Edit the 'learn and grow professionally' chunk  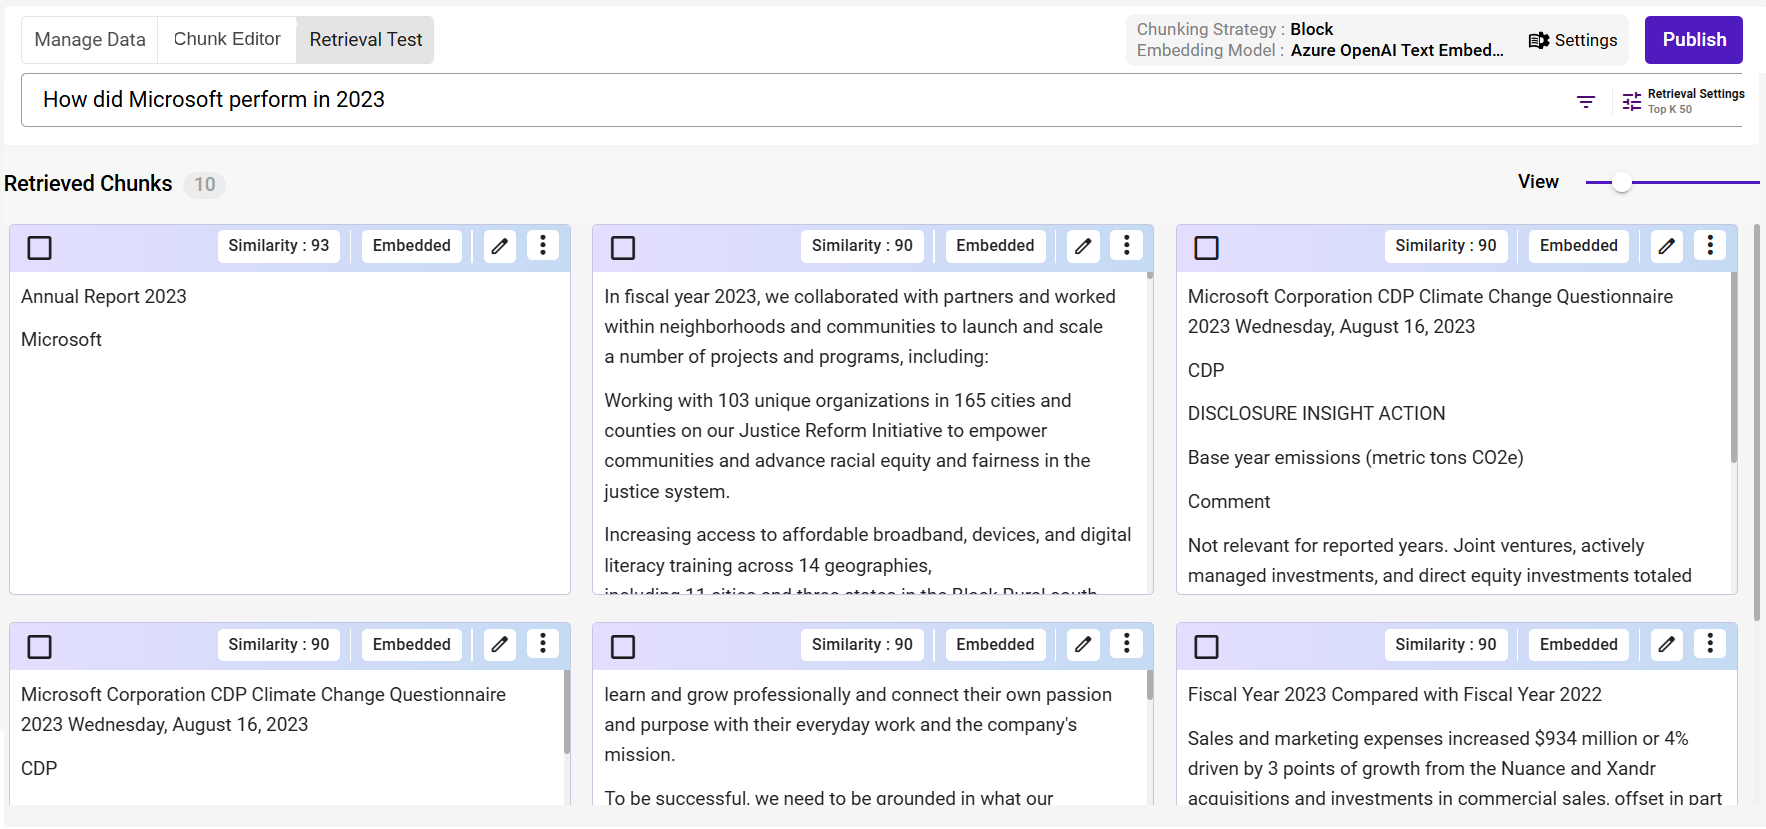pos(1083,645)
